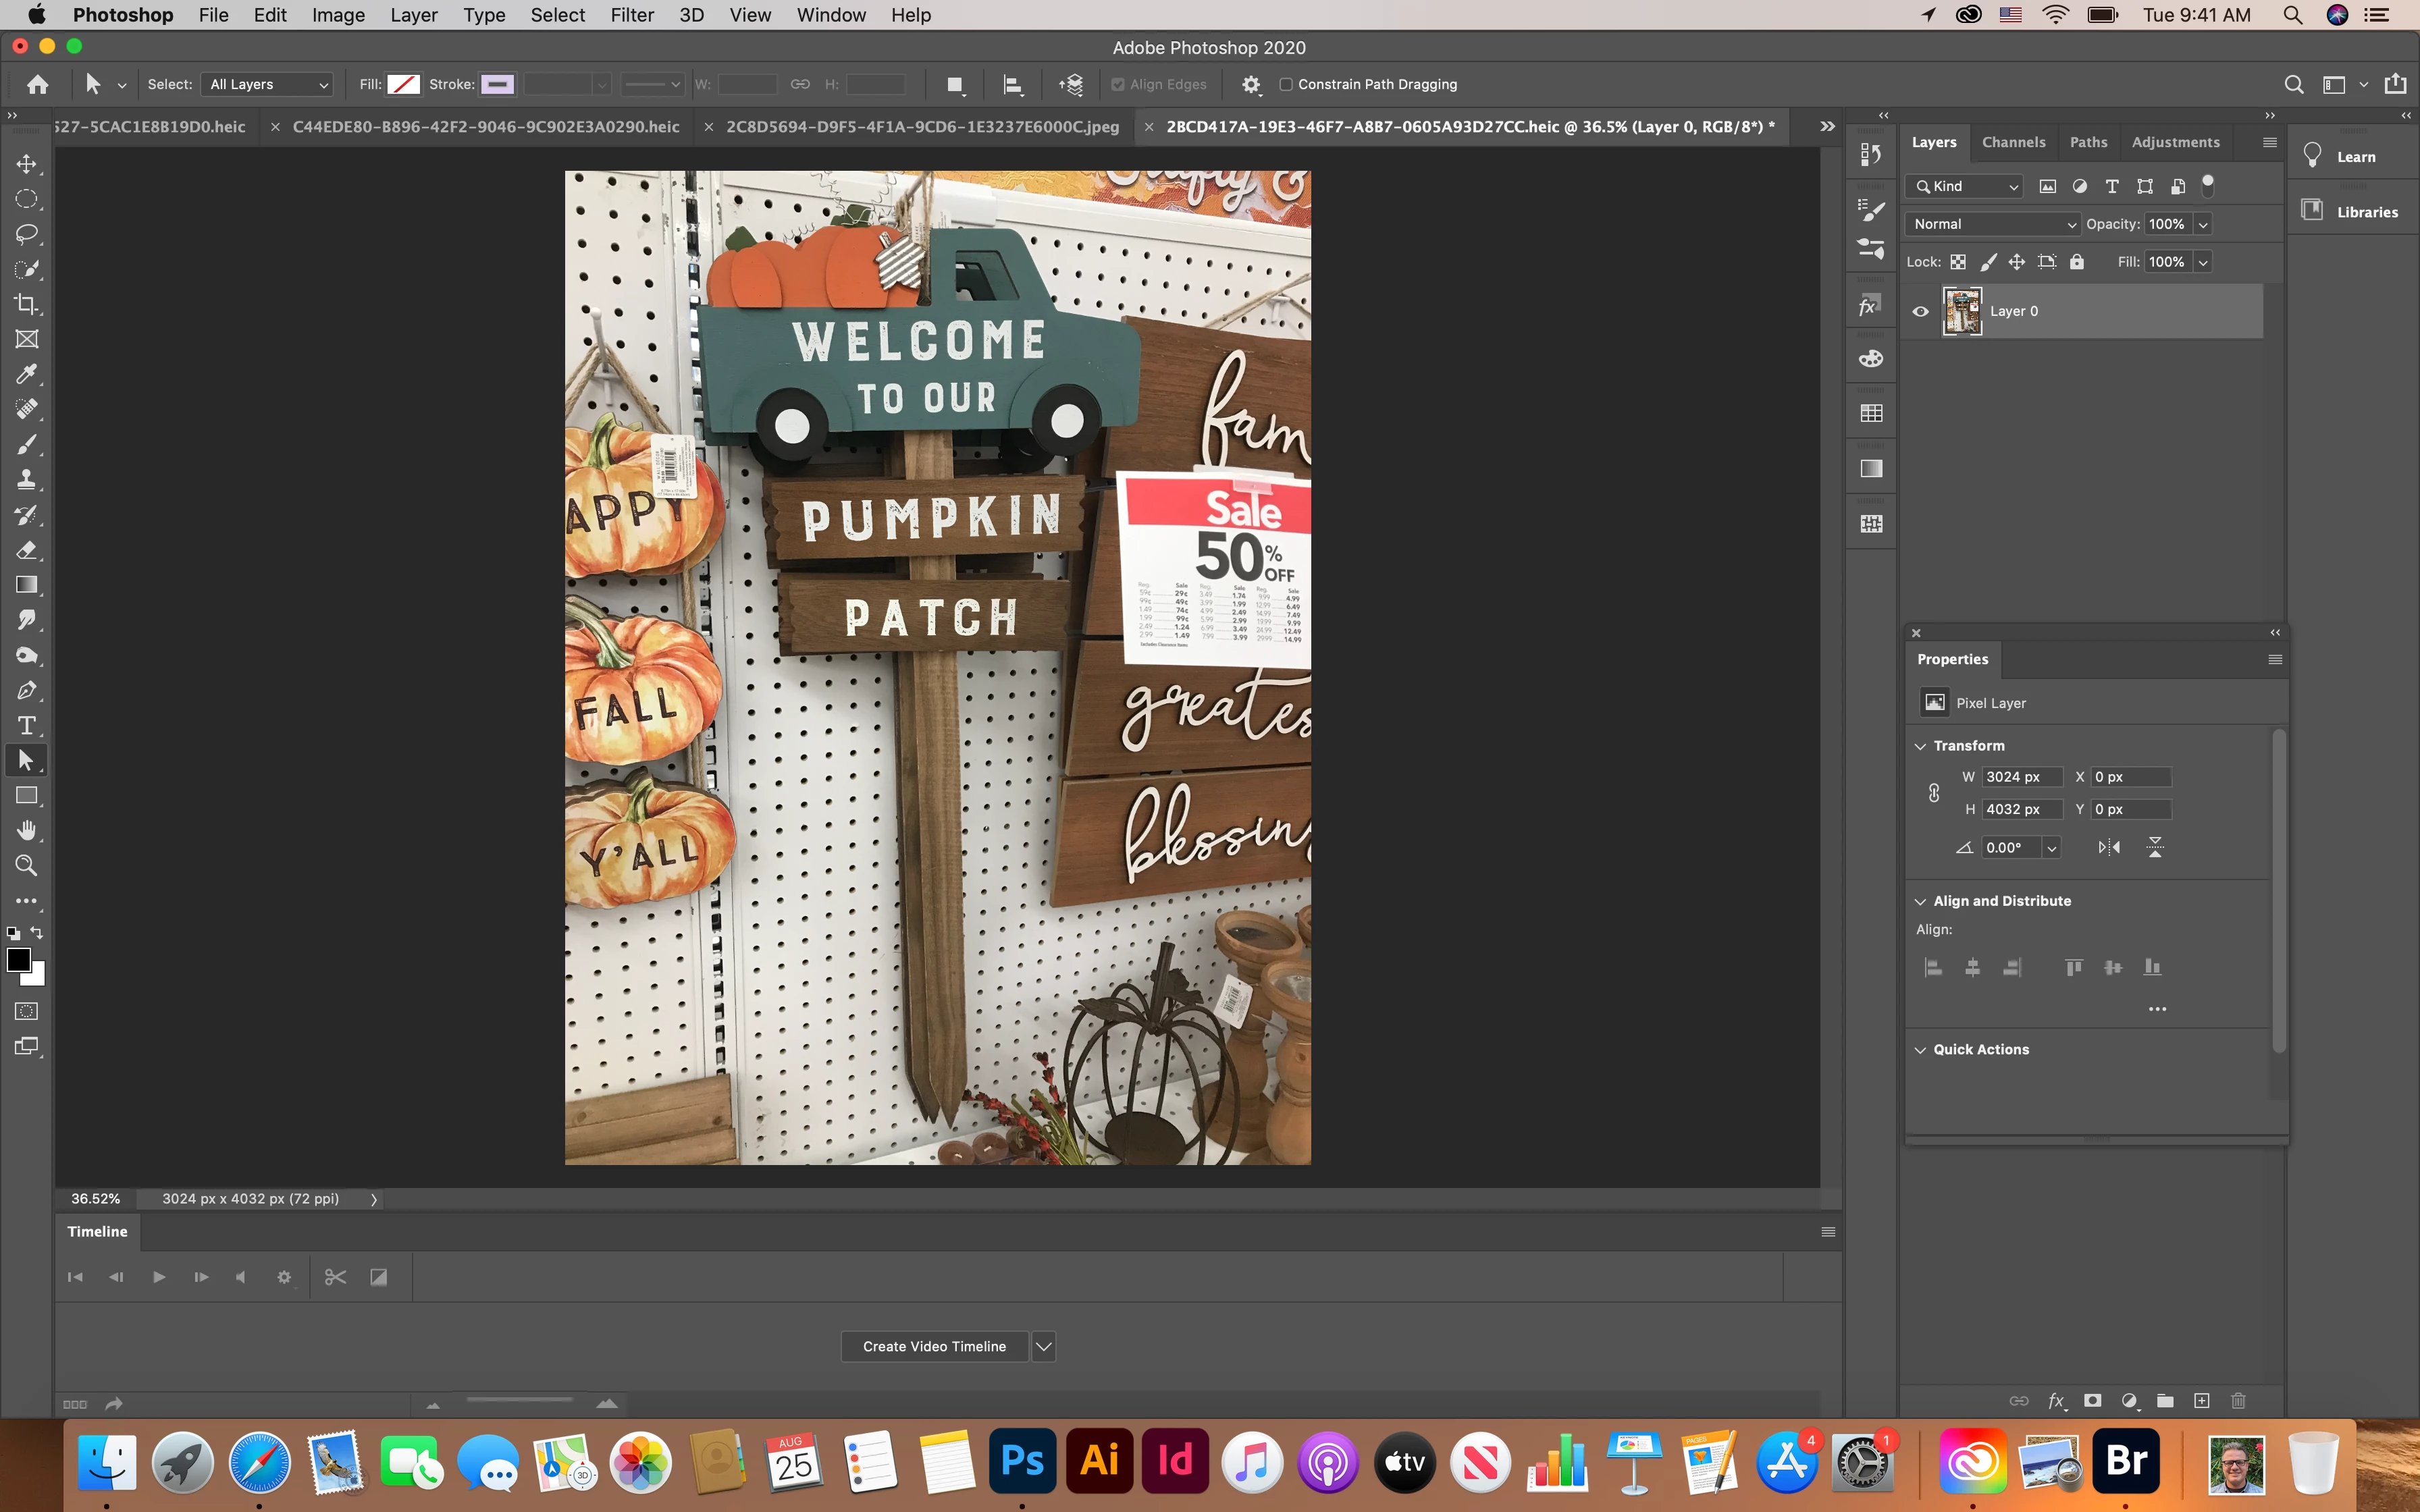Select the Zoom tool
This screenshot has height=1512, width=2420.
26,866
